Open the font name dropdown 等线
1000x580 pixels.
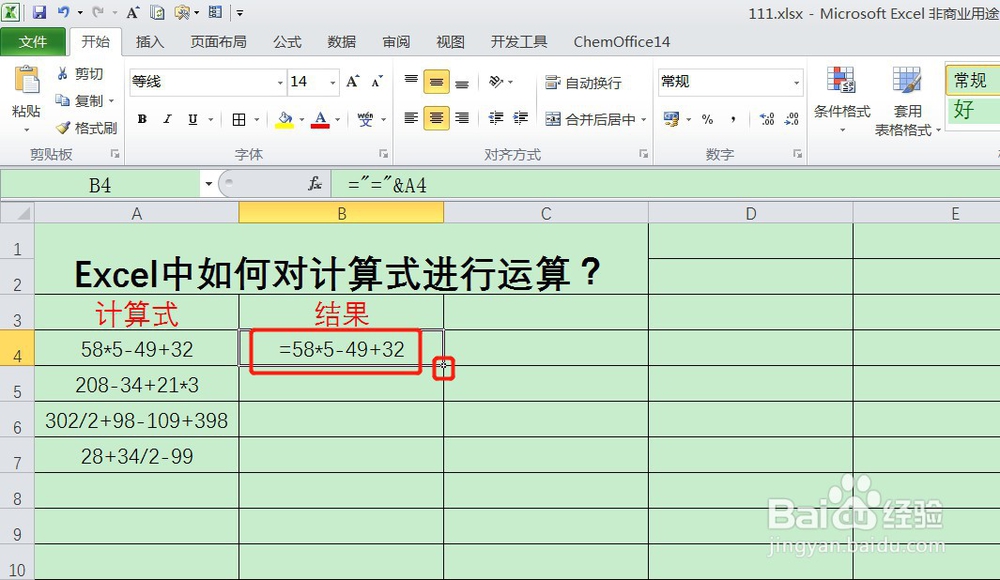pyautogui.click(x=280, y=82)
